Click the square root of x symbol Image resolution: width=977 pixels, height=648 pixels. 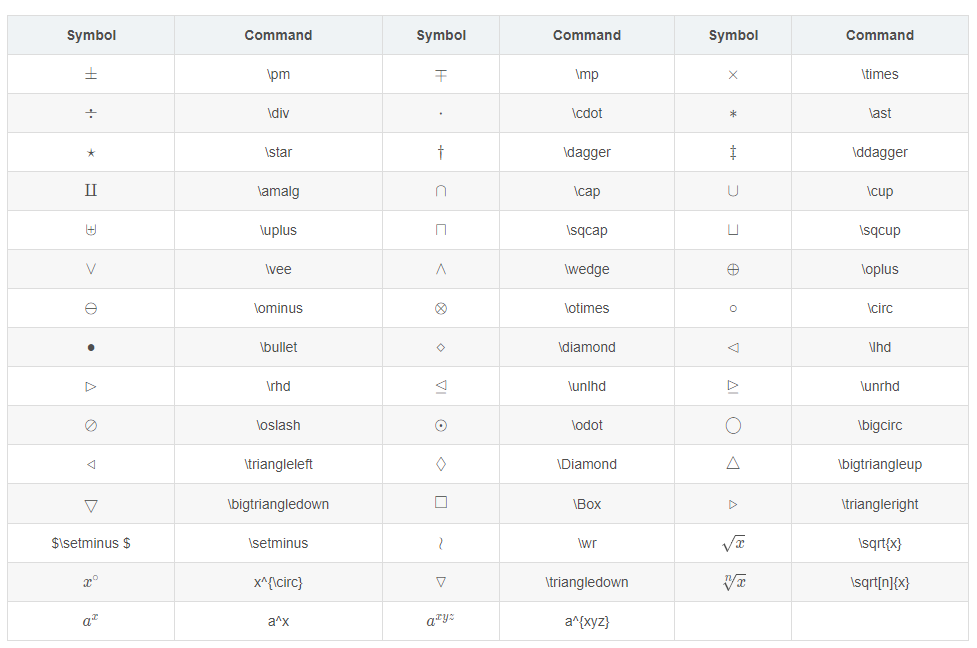click(733, 543)
